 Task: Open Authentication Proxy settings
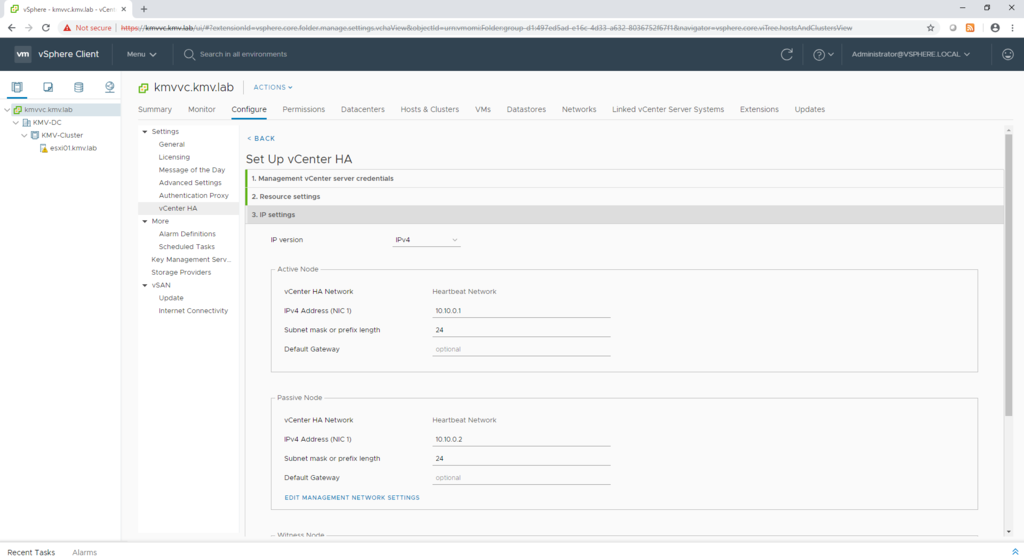194,196
